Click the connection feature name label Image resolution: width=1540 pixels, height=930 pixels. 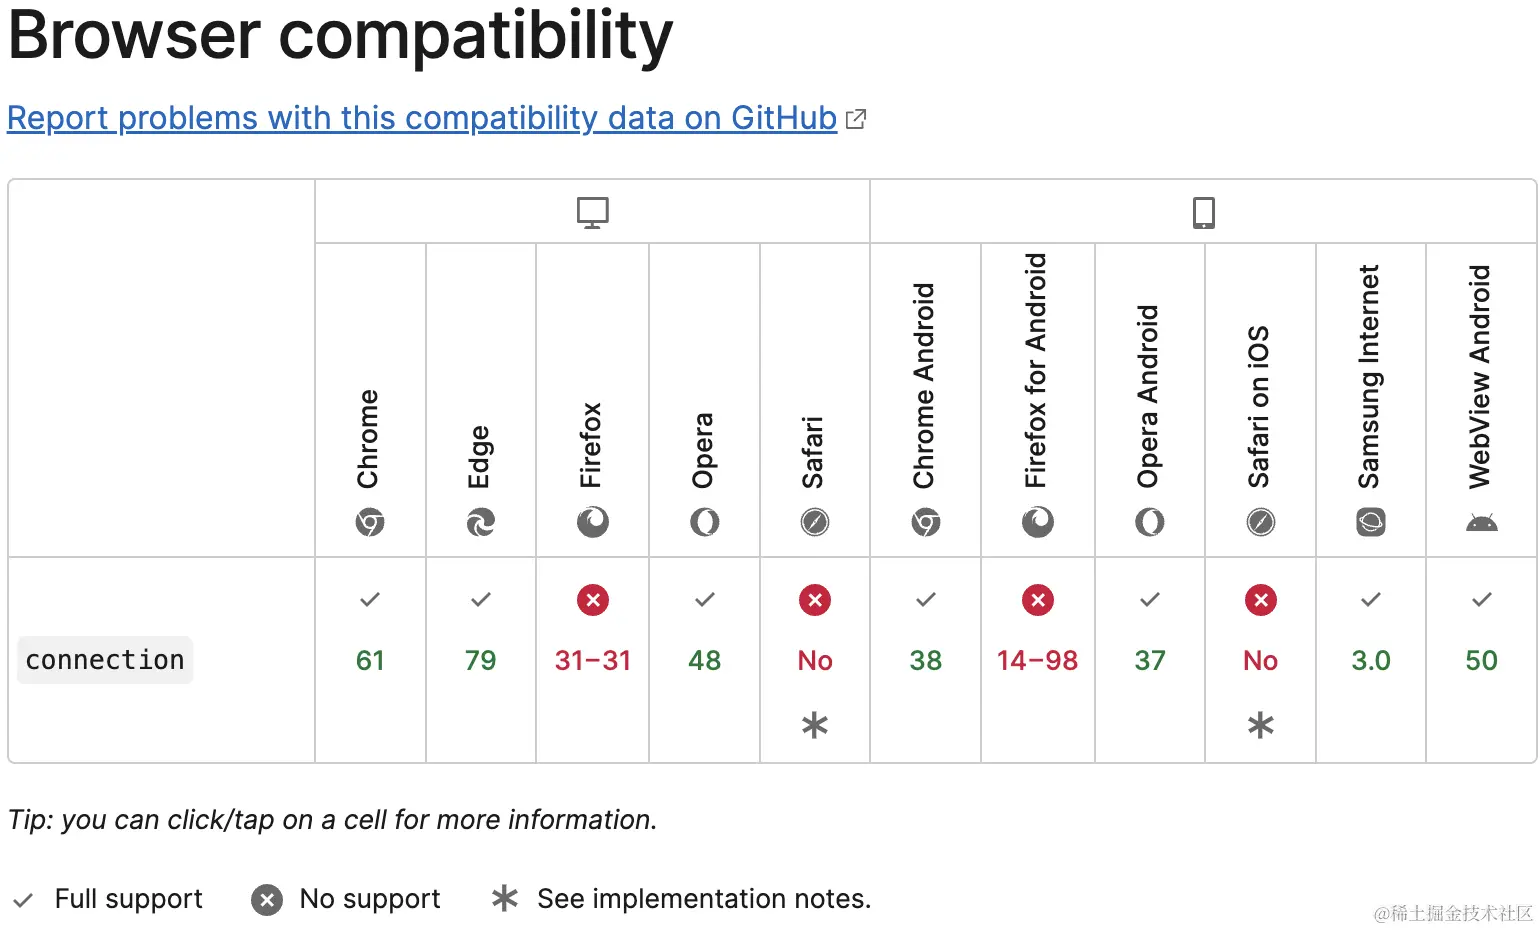click(x=105, y=660)
